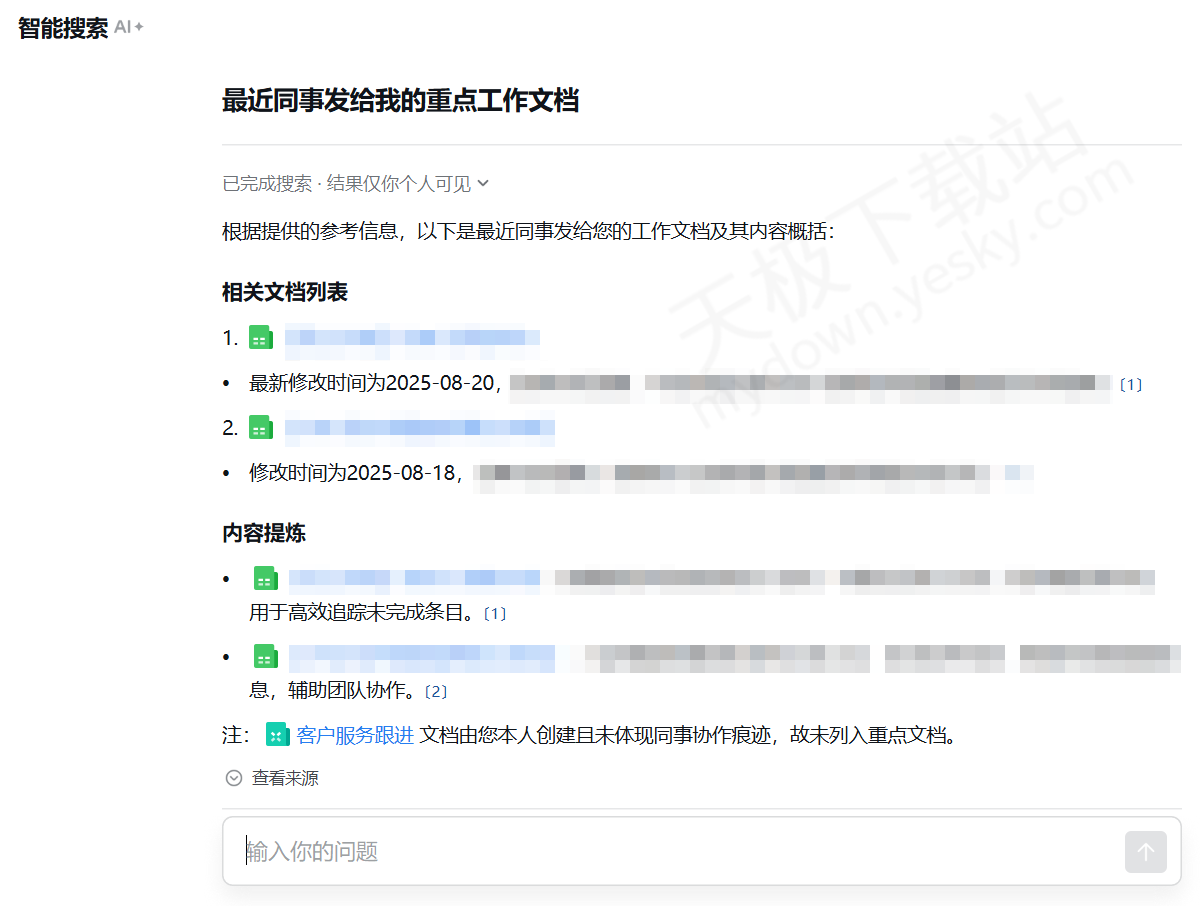Open the 客户服务跟进 document link
The image size is (1200, 906).
tap(355, 735)
